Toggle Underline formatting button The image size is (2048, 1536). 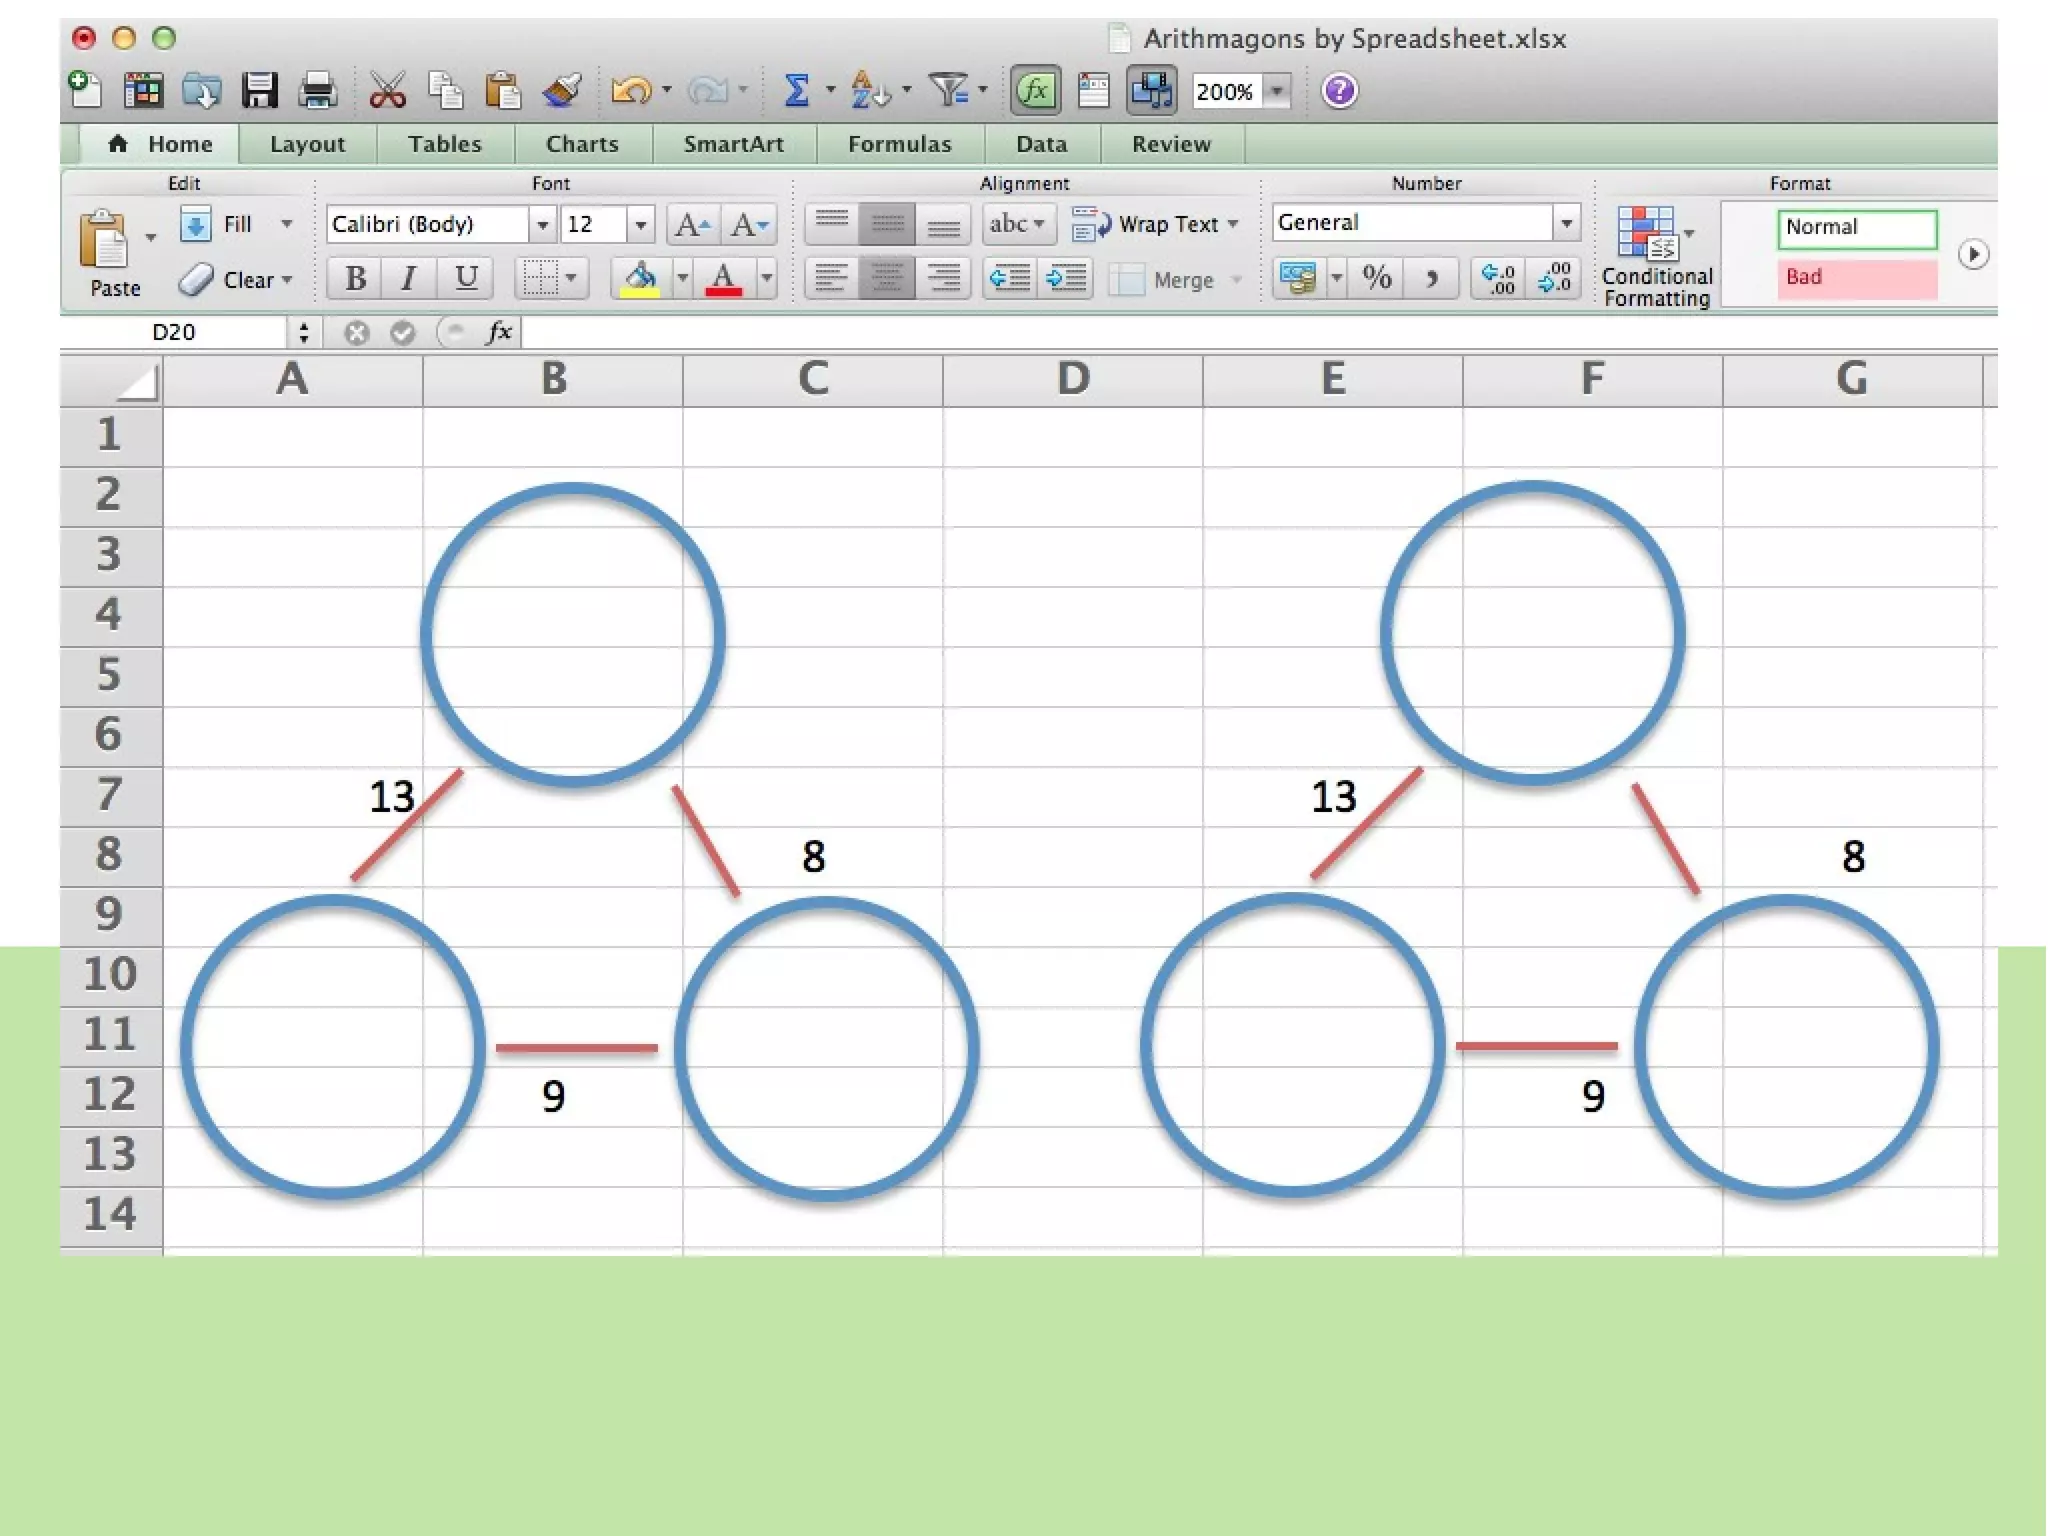[x=465, y=278]
